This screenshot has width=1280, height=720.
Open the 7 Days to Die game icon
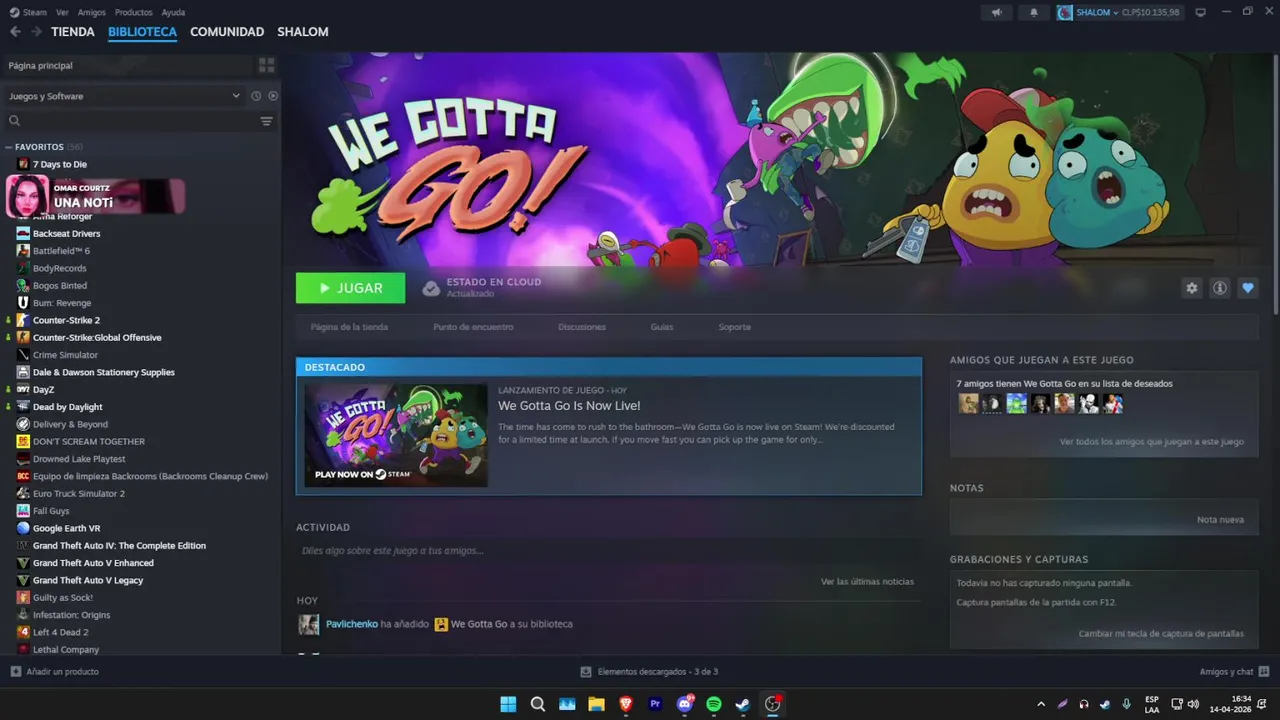(x=23, y=164)
